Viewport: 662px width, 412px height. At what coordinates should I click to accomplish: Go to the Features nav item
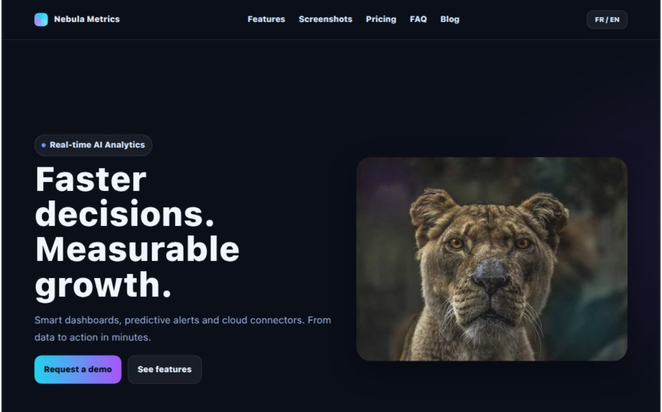(266, 19)
